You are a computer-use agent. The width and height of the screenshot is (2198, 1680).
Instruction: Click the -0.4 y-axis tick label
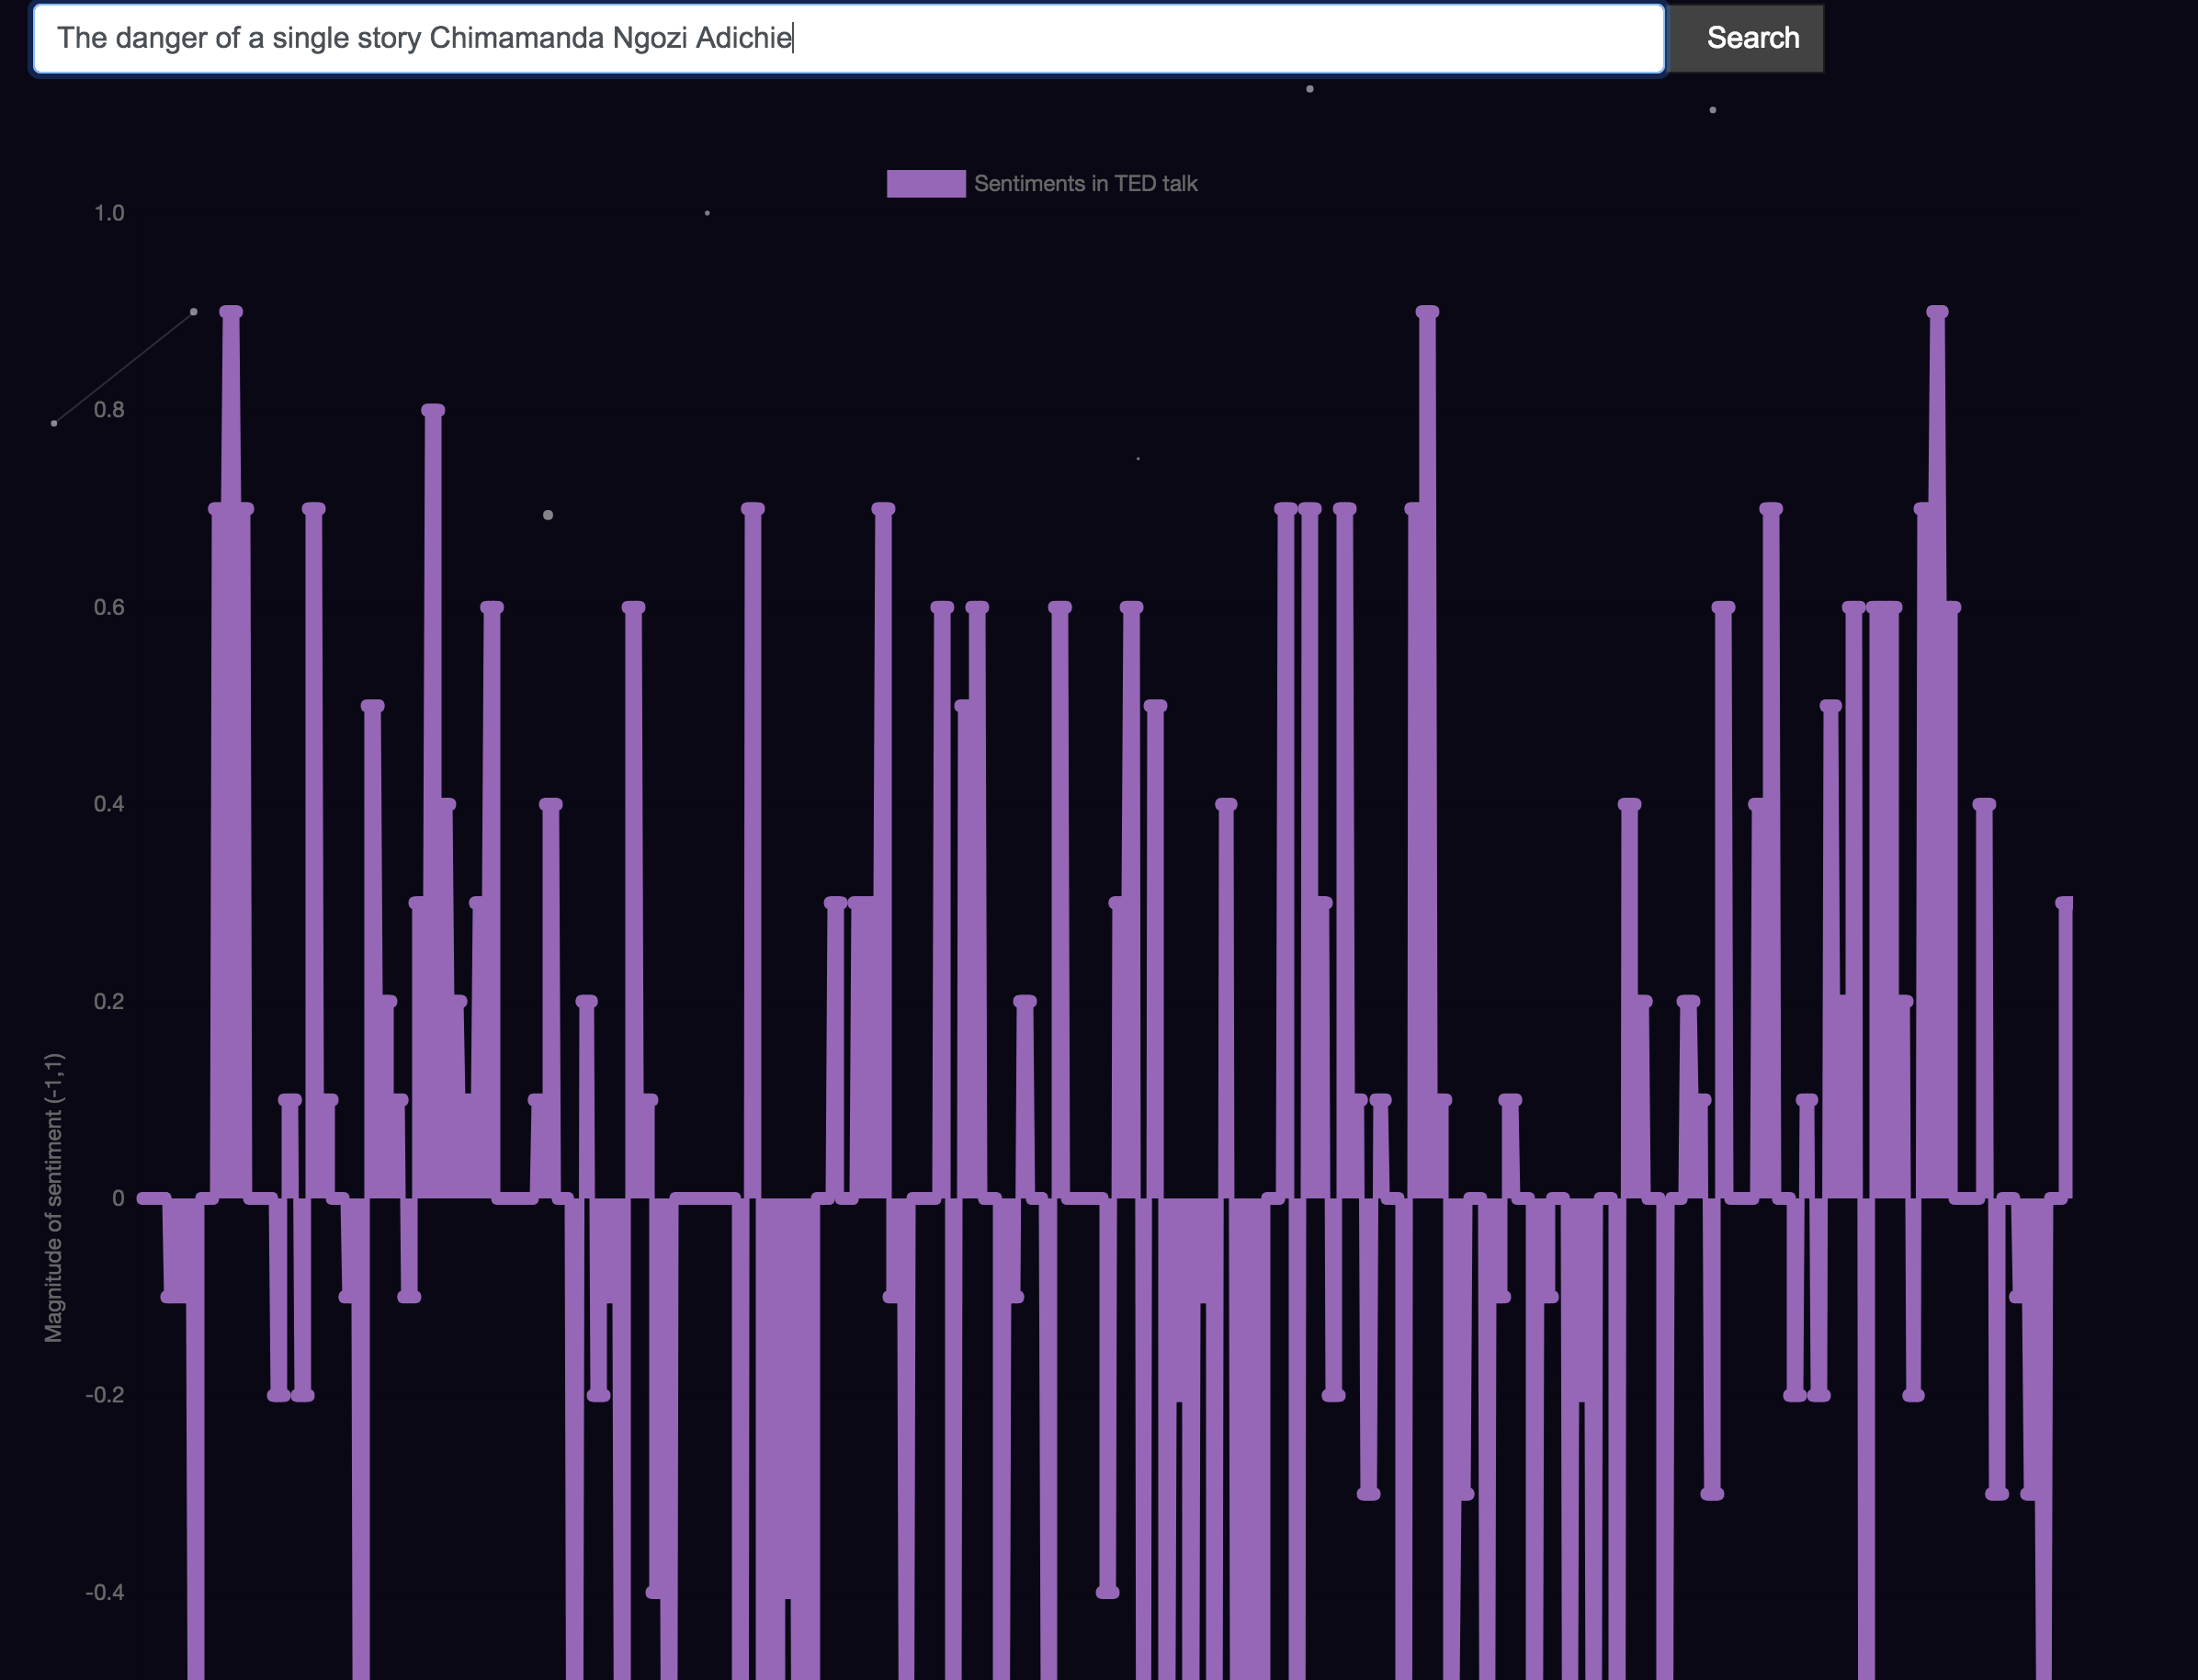[105, 1592]
